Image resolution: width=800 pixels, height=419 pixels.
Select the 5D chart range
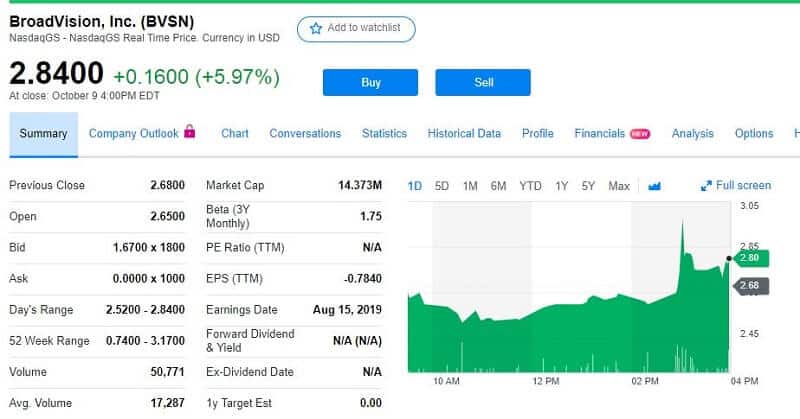tap(442, 186)
